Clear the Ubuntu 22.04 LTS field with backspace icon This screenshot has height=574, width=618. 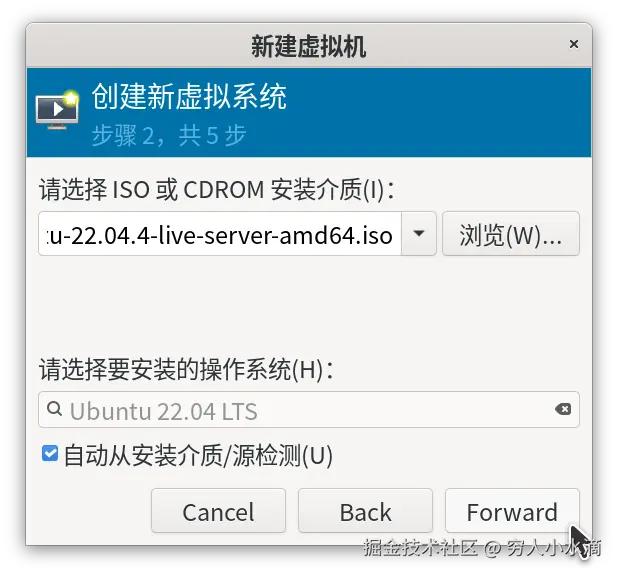click(563, 409)
